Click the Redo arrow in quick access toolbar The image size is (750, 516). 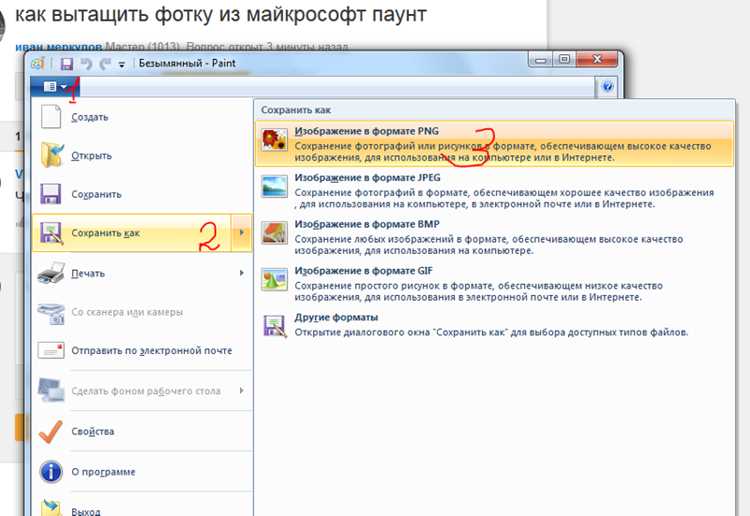pyautogui.click(x=105, y=64)
